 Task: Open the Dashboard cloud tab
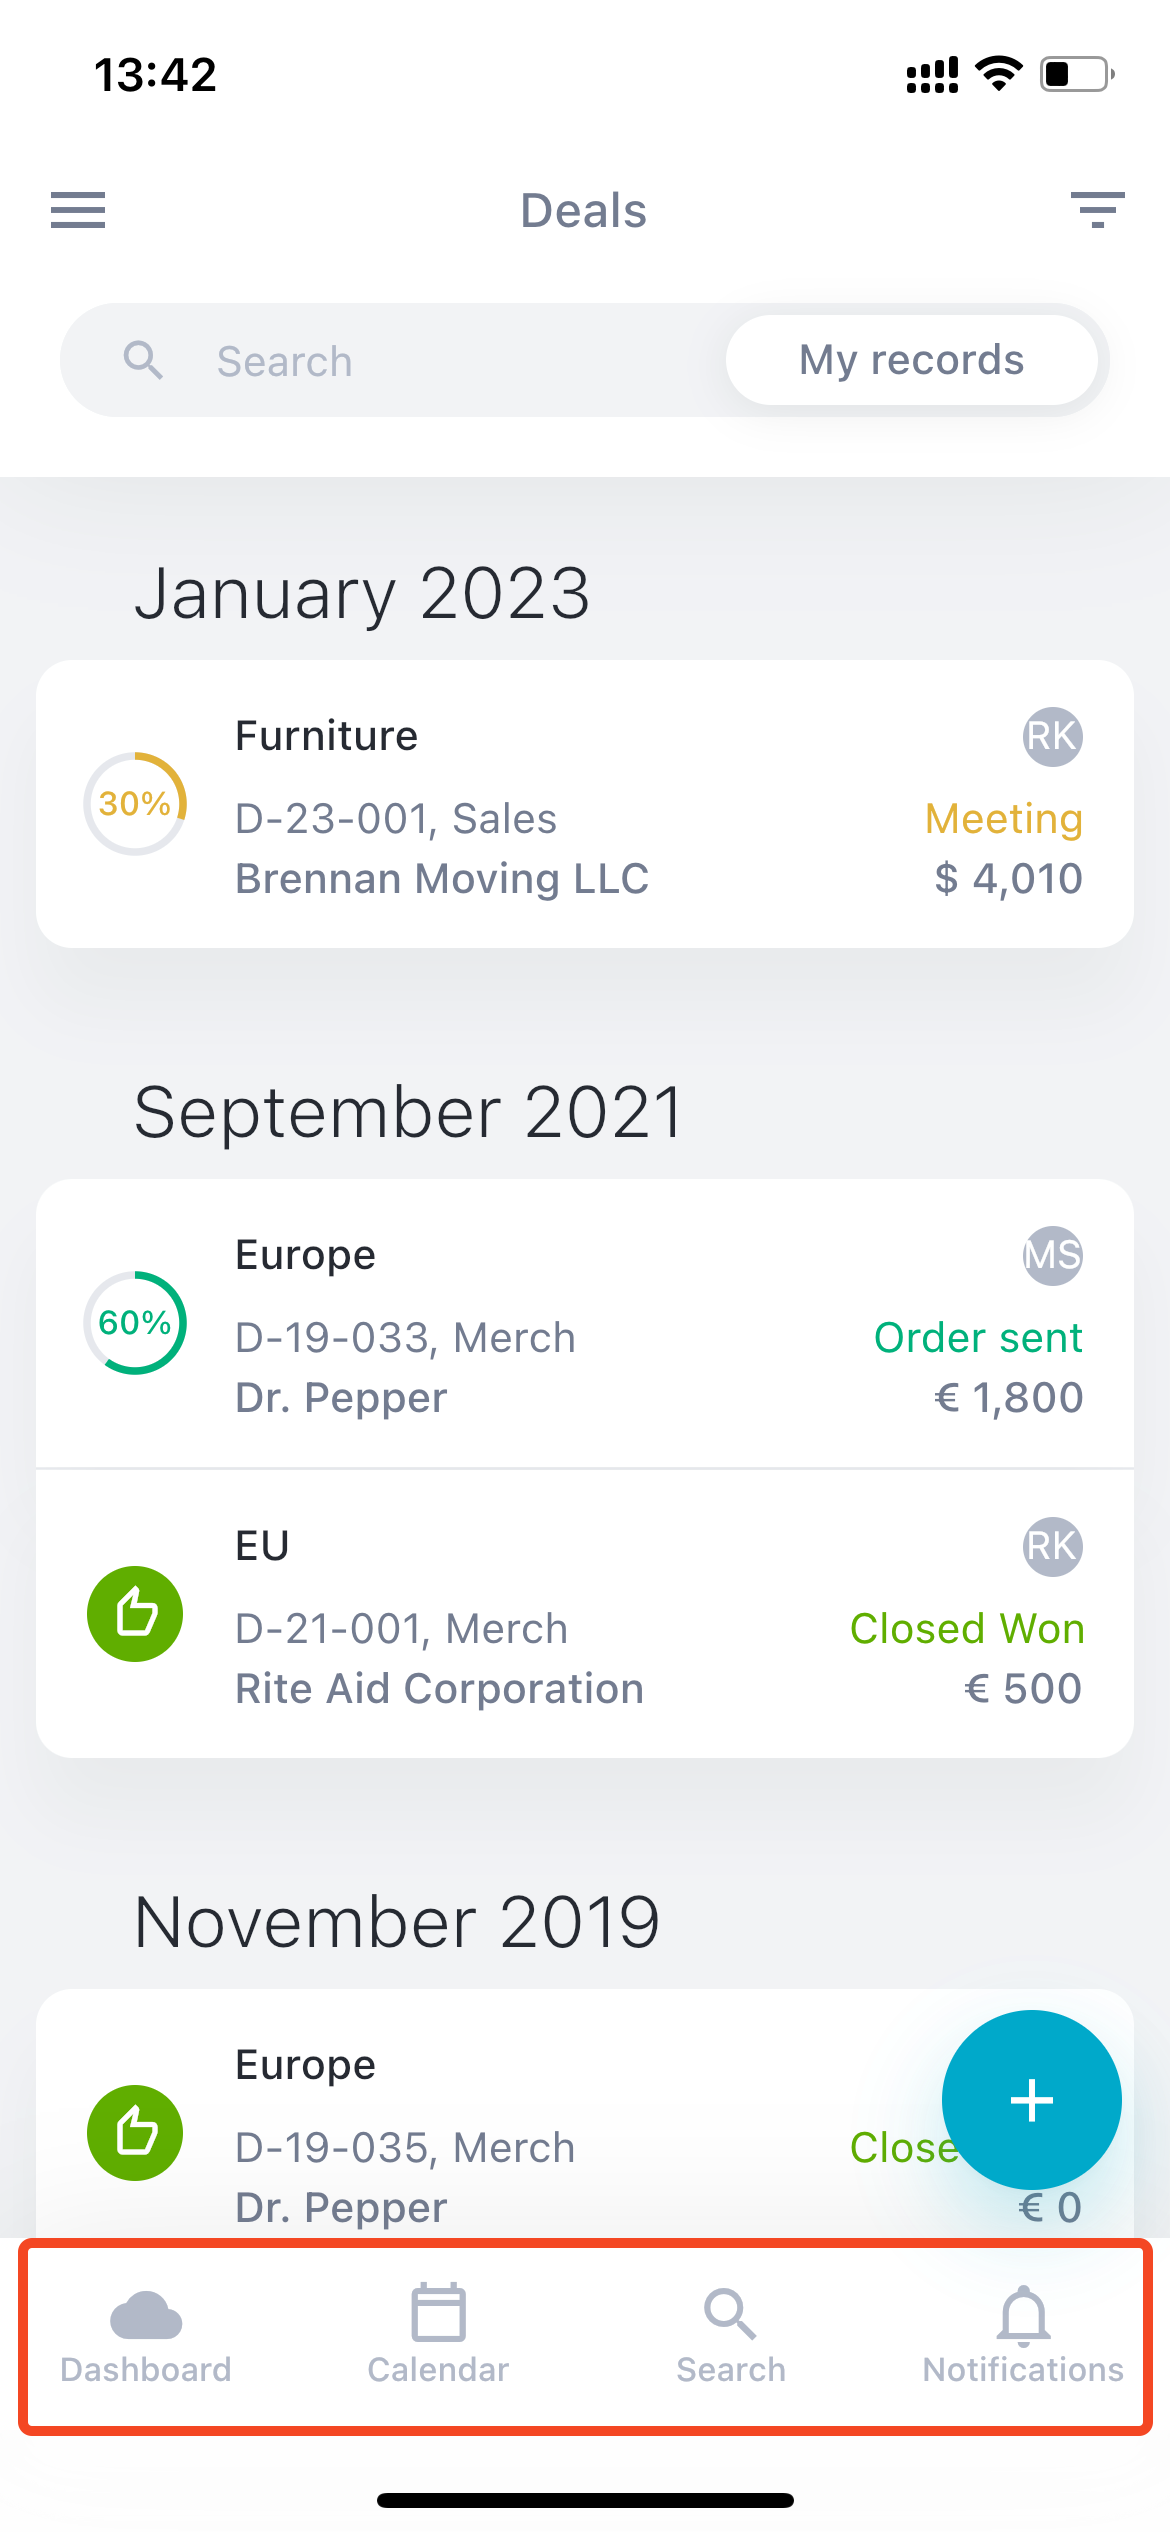pos(146,2337)
